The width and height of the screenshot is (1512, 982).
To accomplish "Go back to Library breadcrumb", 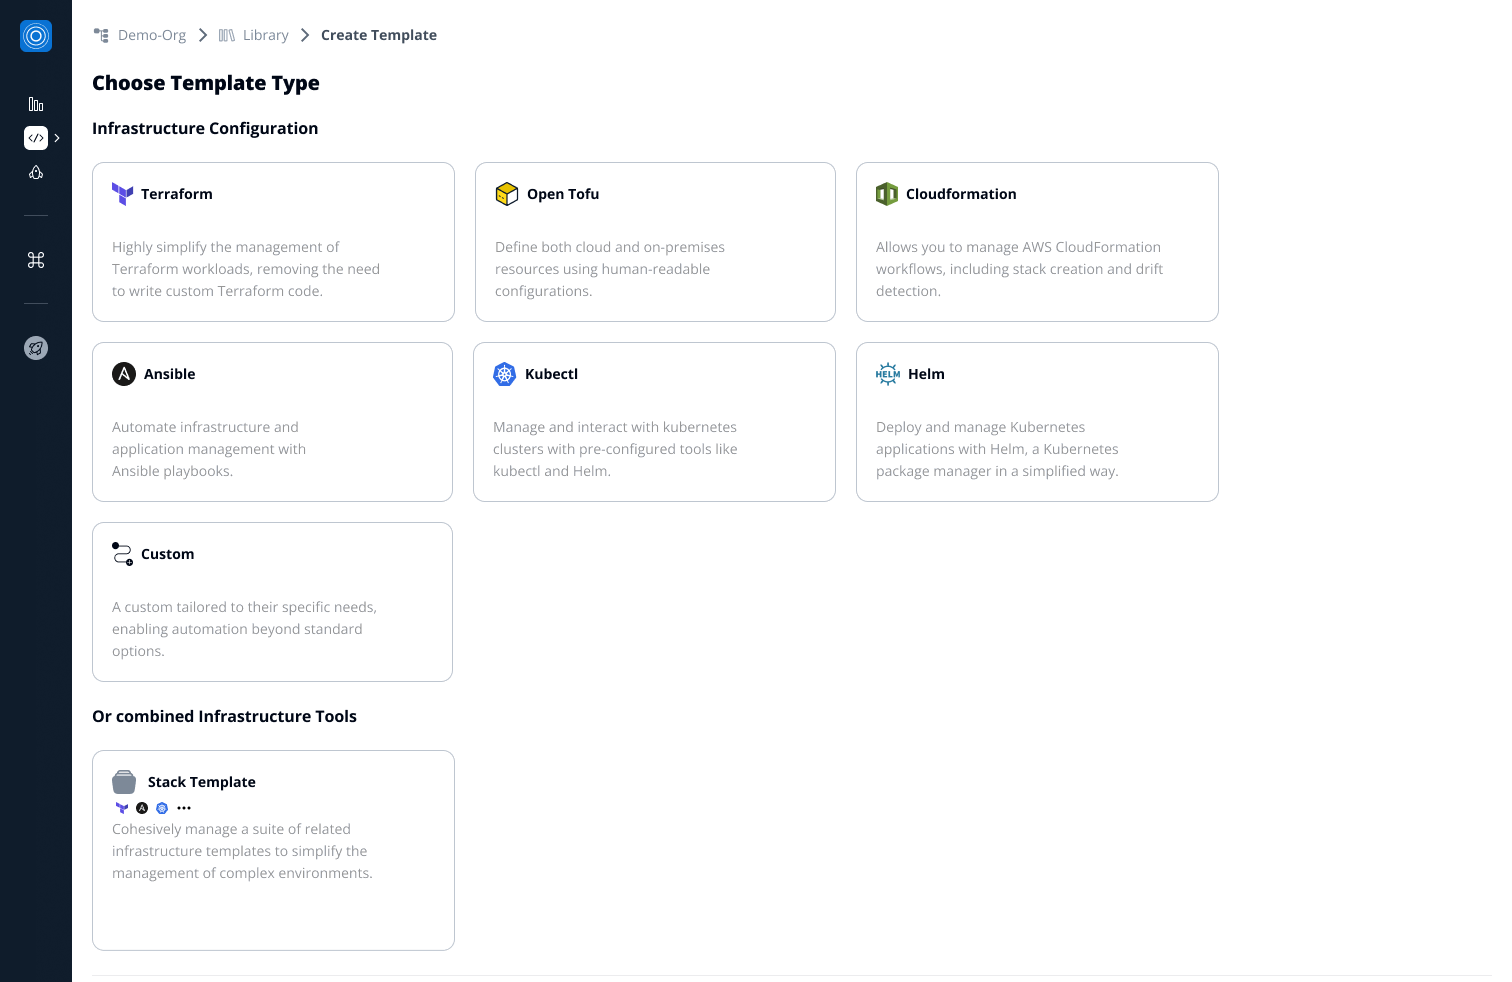I will pos(265,35).
